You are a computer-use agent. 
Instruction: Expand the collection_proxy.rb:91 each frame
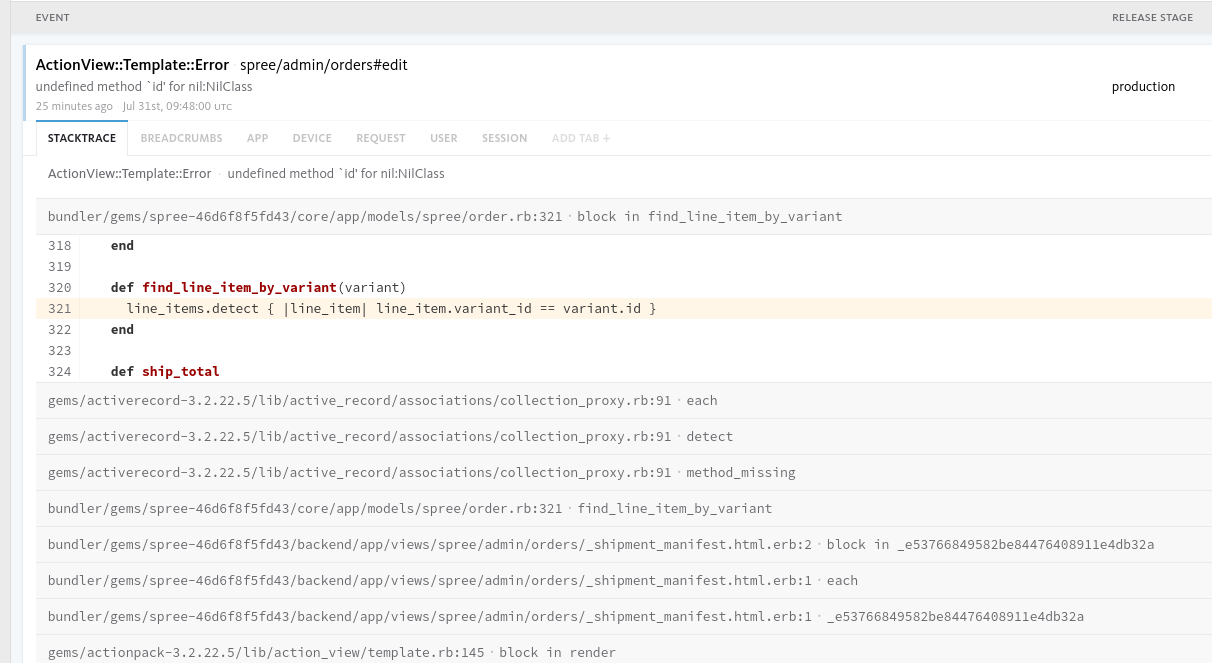point(624,400)
